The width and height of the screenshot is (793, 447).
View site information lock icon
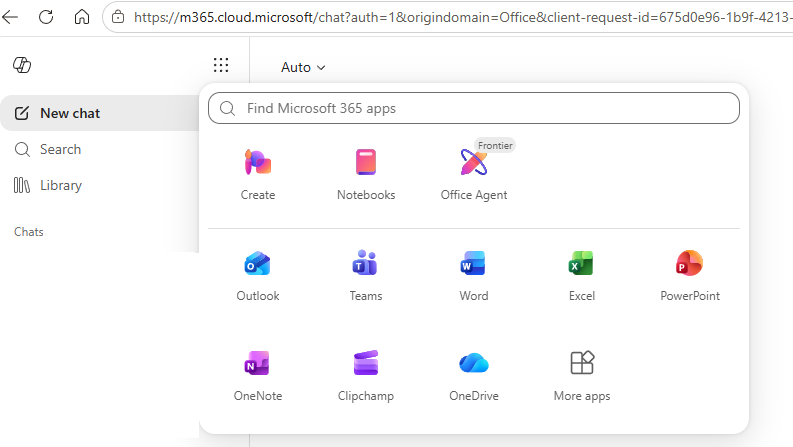pyautogui.click(x=118, y=17)
